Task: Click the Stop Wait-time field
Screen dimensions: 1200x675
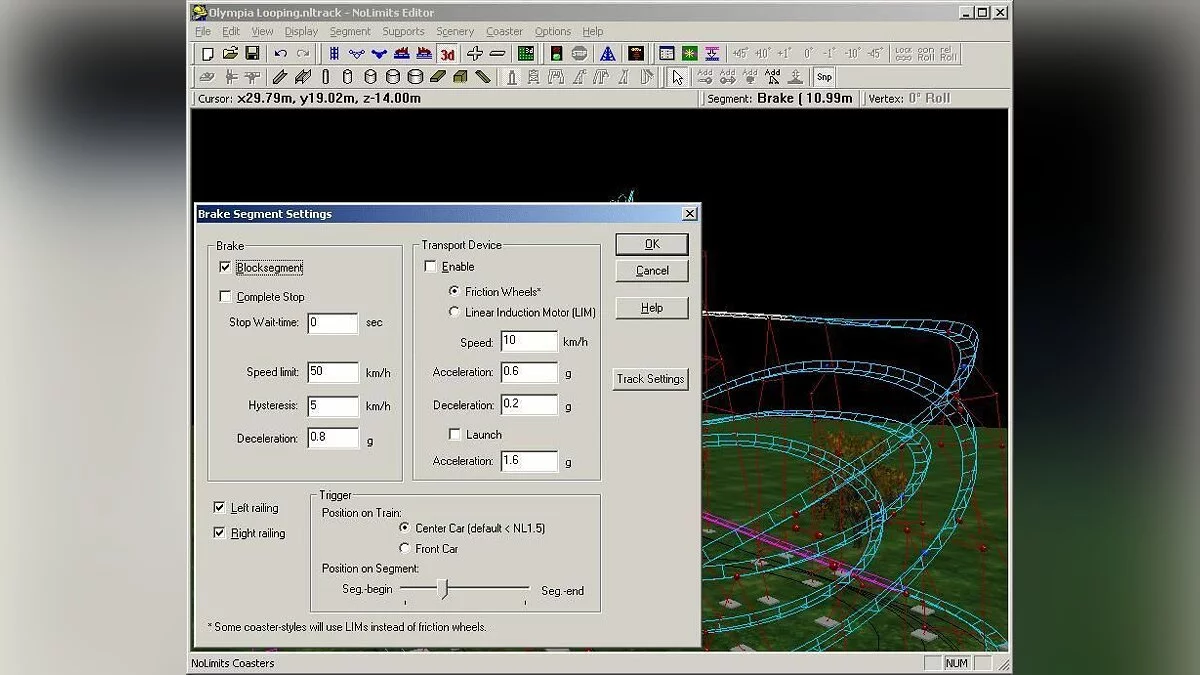Action: click(333, 323)
